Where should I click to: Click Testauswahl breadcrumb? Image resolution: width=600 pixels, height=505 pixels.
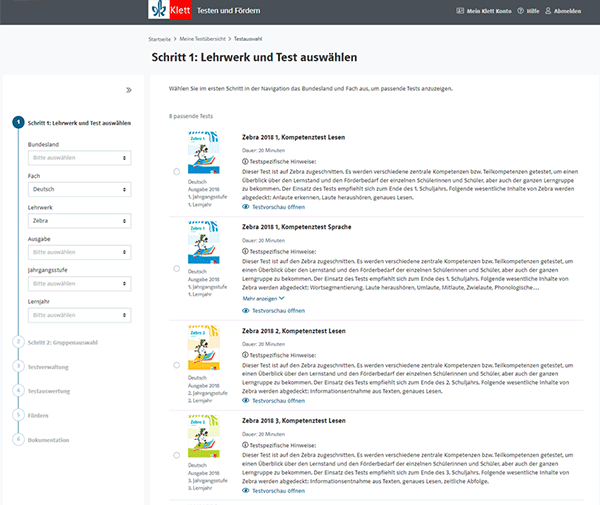pos(248,39)
